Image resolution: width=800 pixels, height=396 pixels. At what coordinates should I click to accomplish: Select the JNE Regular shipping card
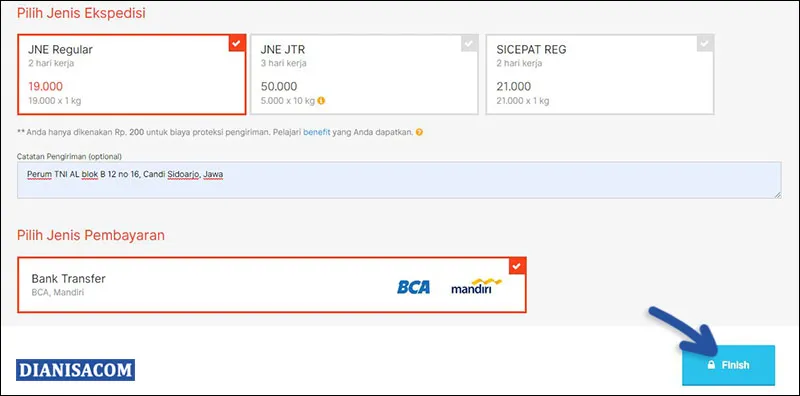tap(132, 75)
